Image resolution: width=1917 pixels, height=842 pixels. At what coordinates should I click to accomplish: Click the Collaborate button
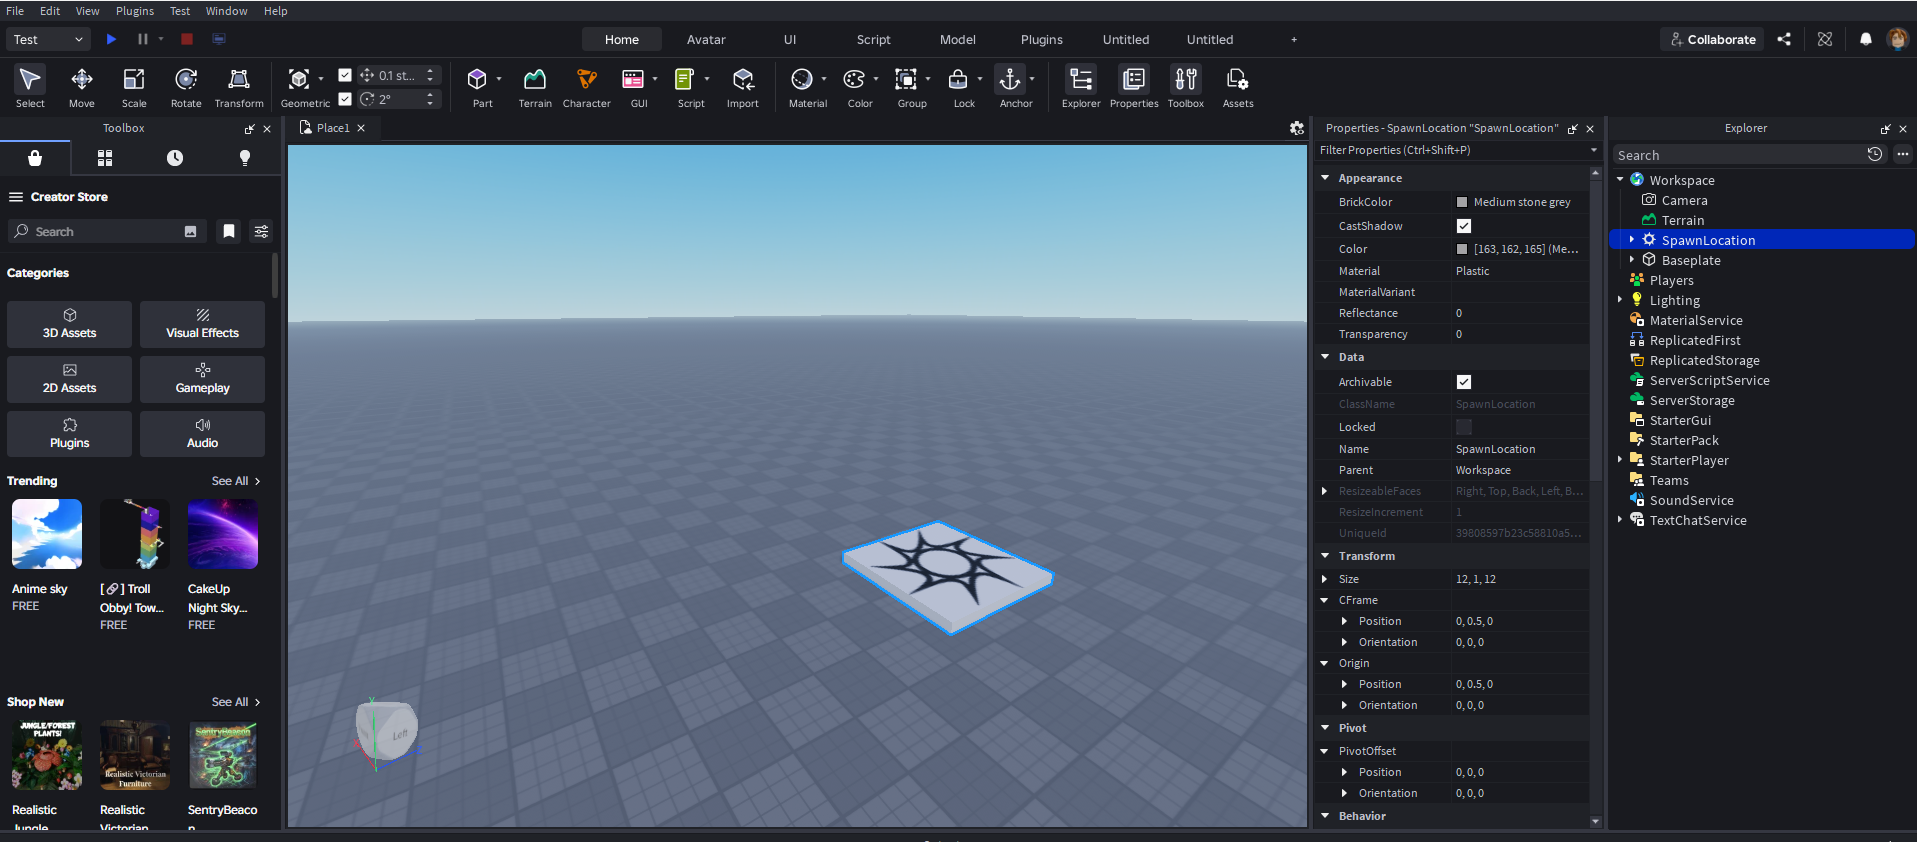[1713, 39]
